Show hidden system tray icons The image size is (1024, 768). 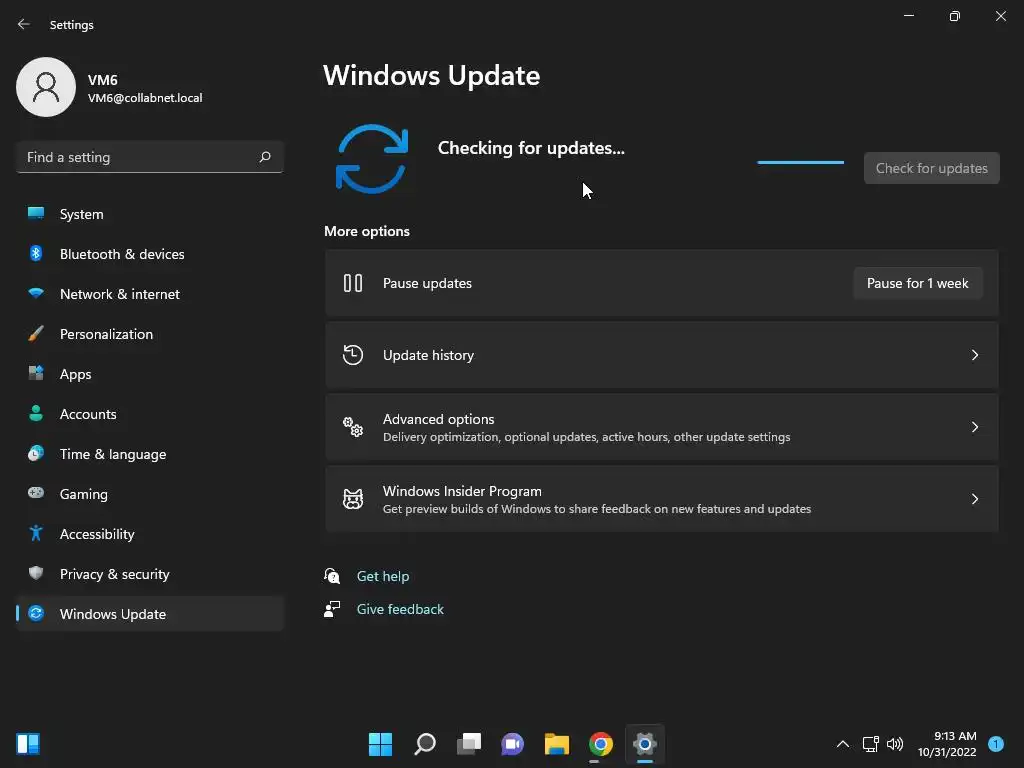click(x=843, y=744)
